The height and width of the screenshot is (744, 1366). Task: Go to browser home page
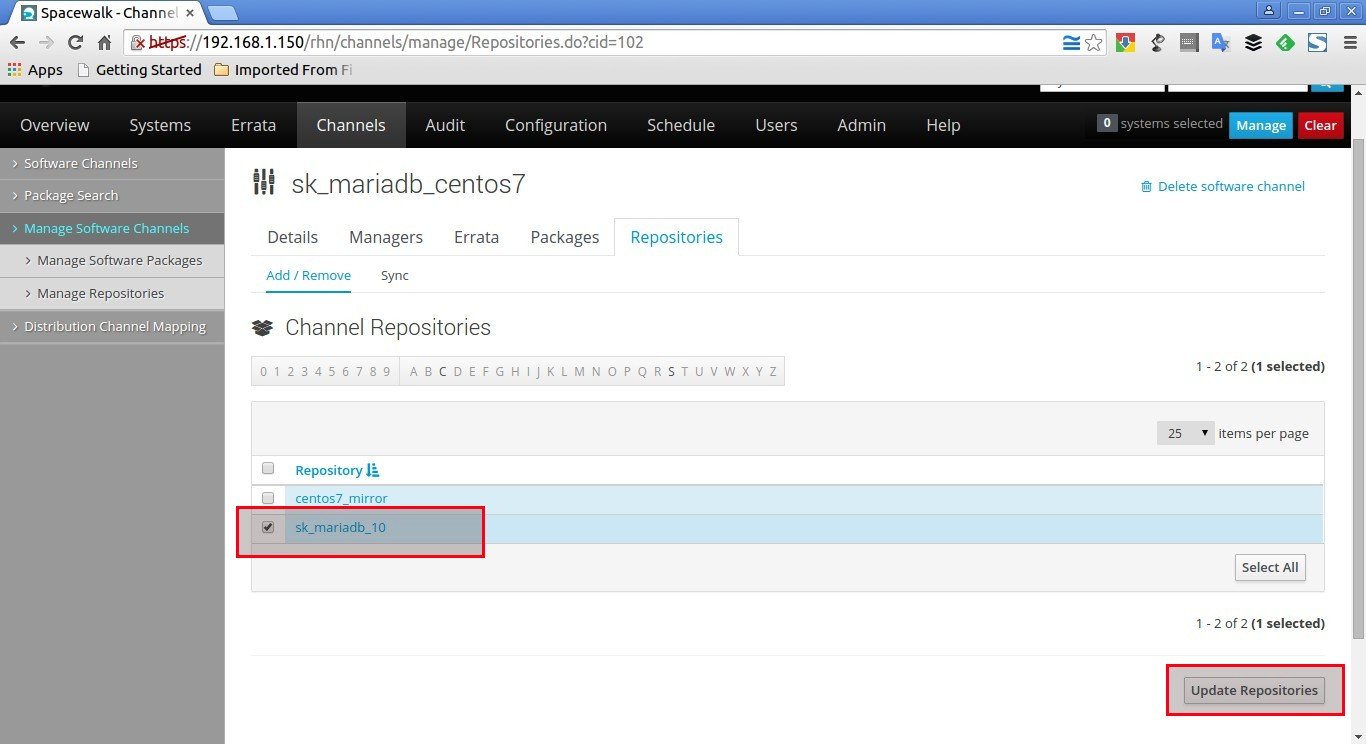point(104,43)
